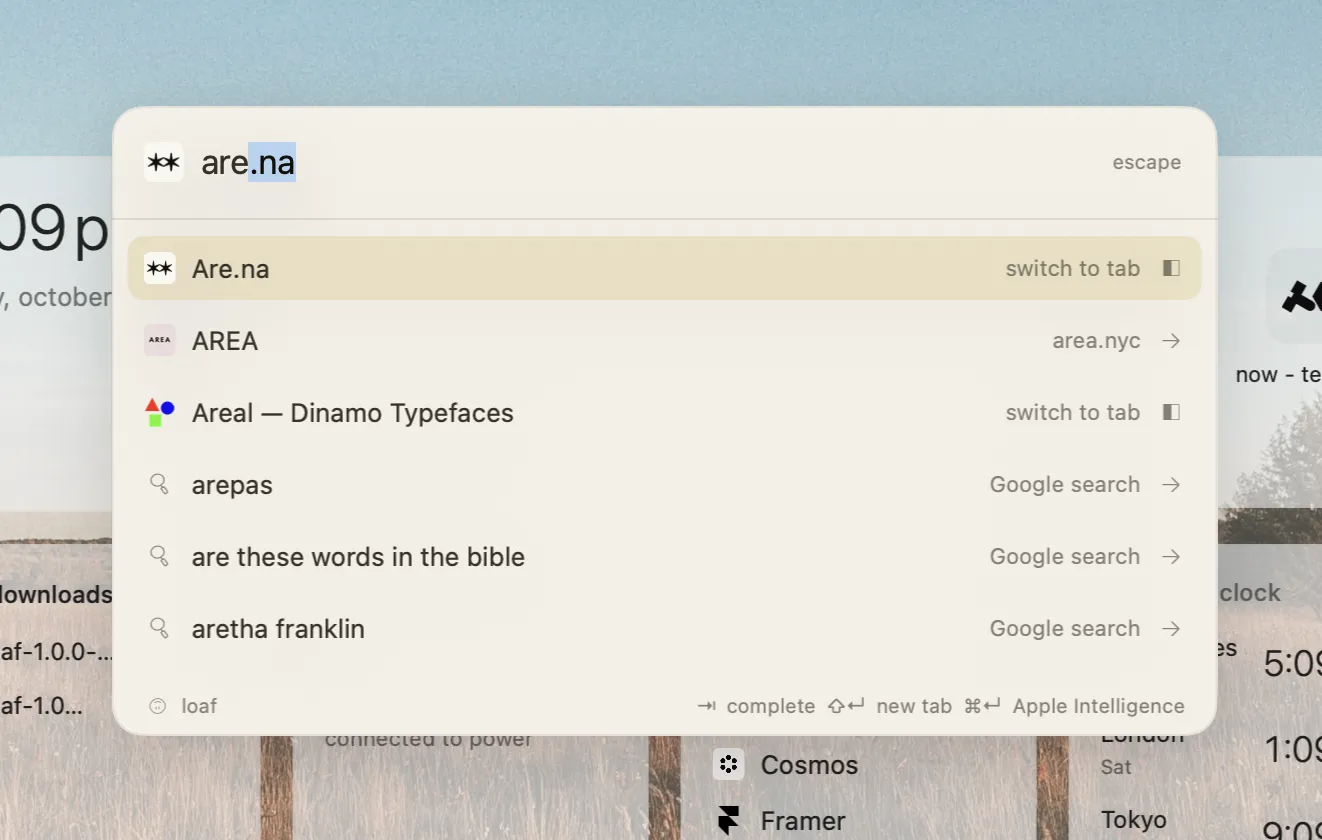Click arrow icon on arepas row
Image resolution: width=1322 pixels, height=840 pixels.
pyautogui.click(x=1171, y=485)
